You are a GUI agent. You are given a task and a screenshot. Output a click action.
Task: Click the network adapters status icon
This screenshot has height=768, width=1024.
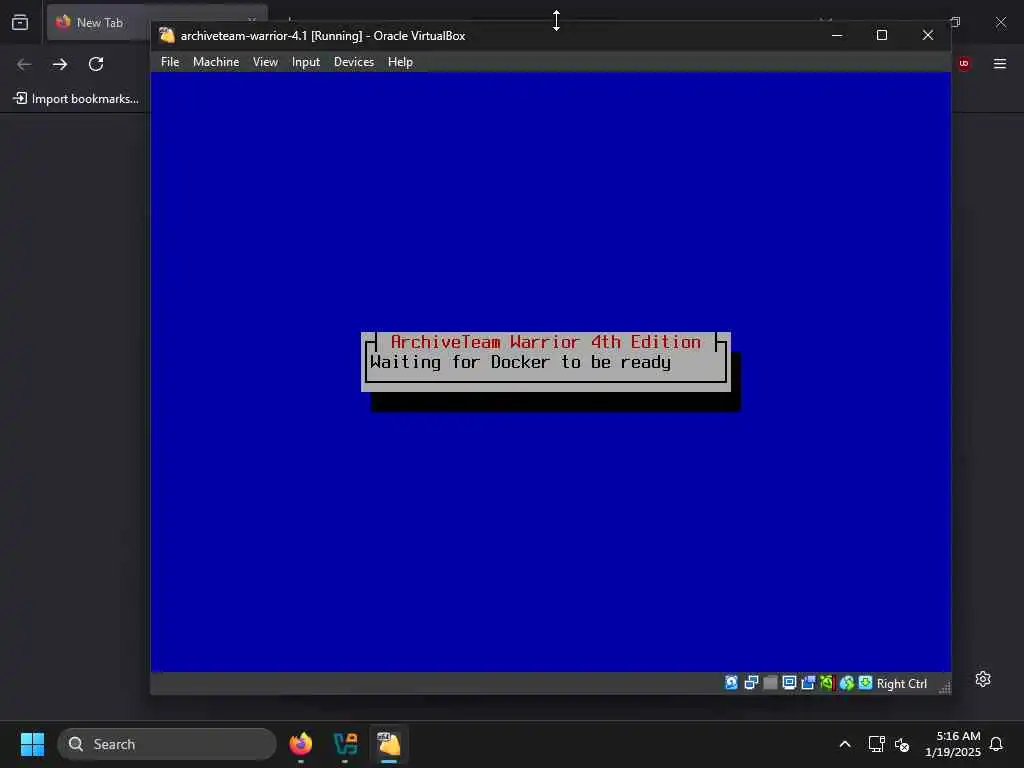point(751,683)
